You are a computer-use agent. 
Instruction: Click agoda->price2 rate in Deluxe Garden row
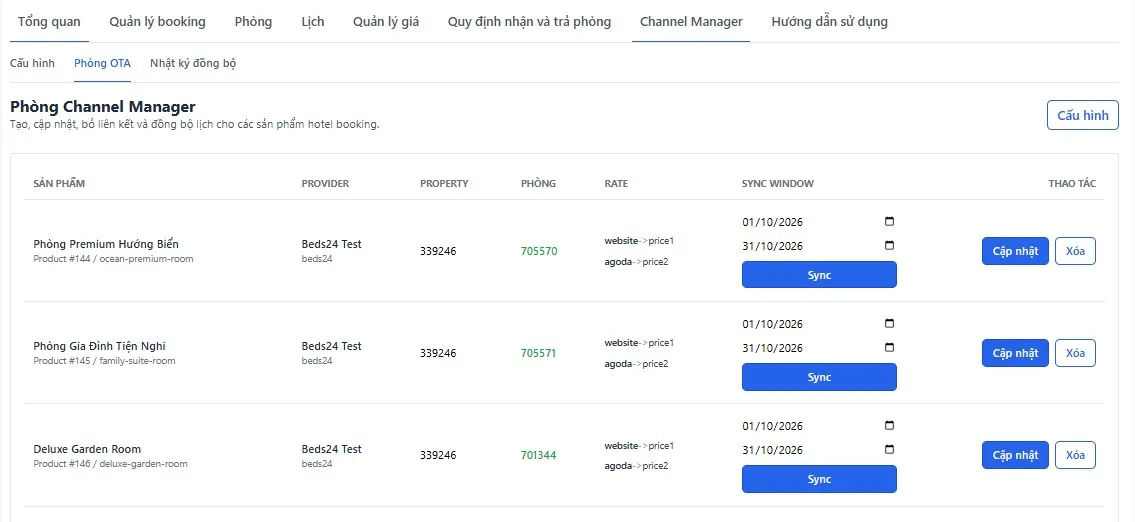point(636,466)
